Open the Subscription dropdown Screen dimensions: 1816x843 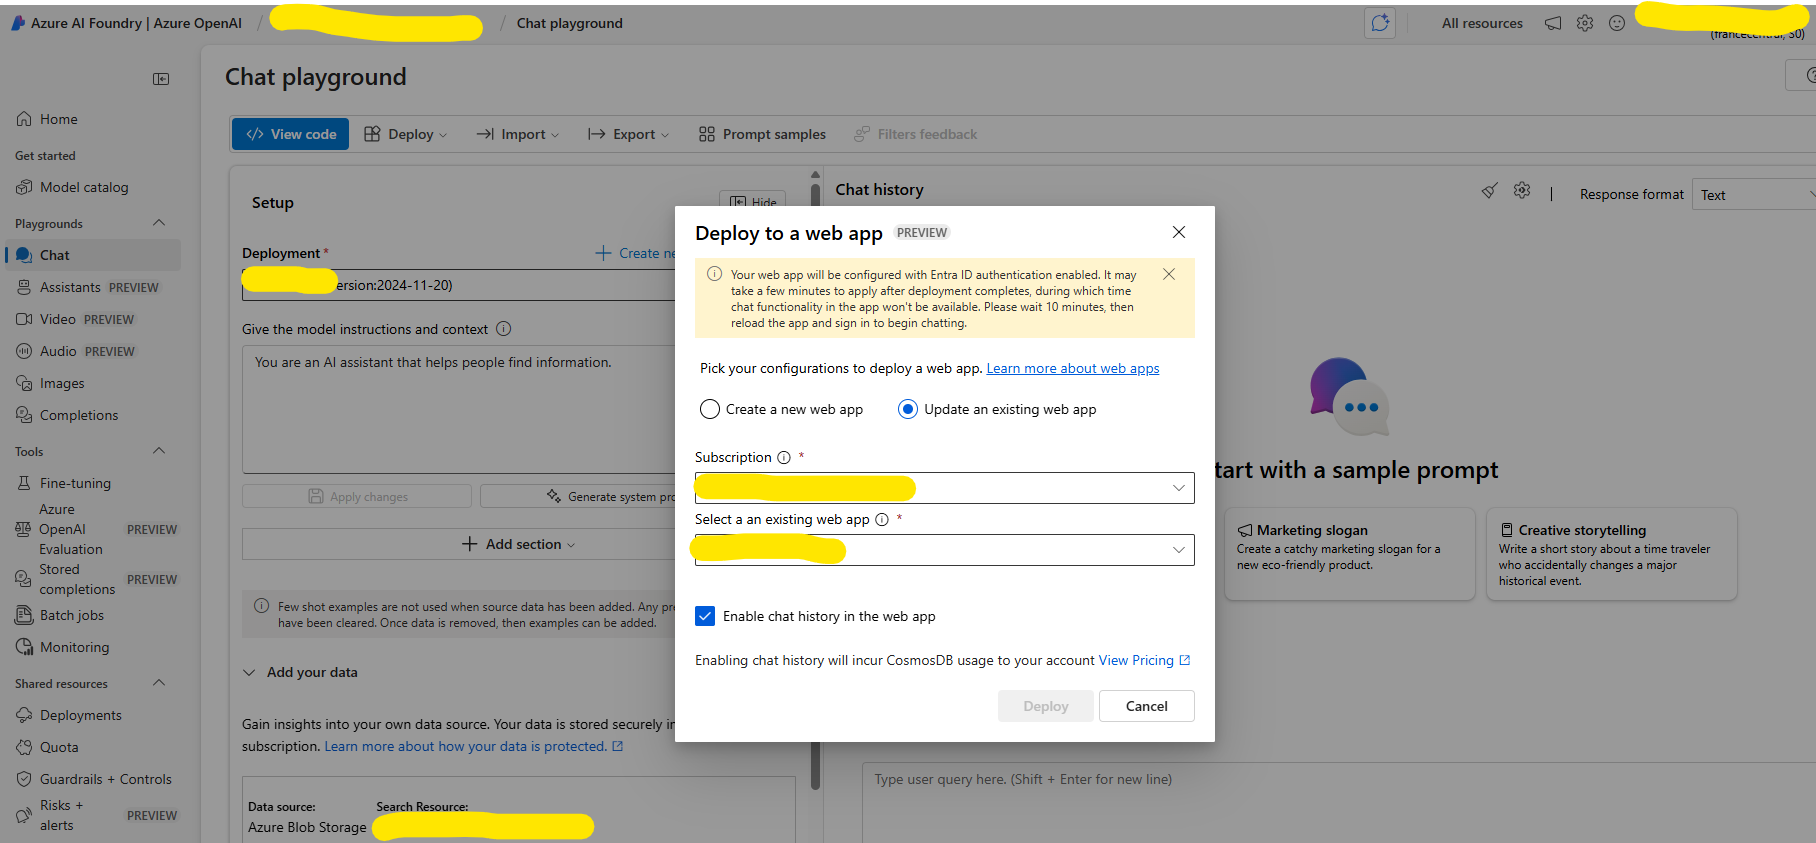tap(944, 488)
